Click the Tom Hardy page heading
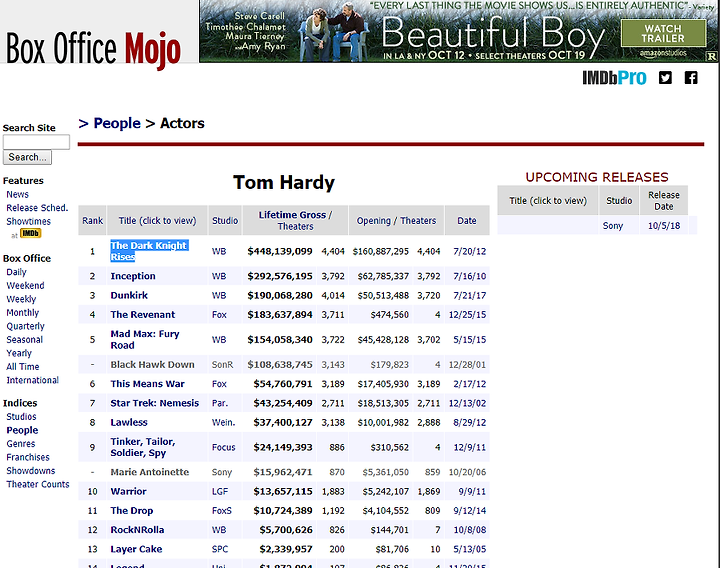The width and height of the screenshot is (720, 568). (x=284, y=182)
